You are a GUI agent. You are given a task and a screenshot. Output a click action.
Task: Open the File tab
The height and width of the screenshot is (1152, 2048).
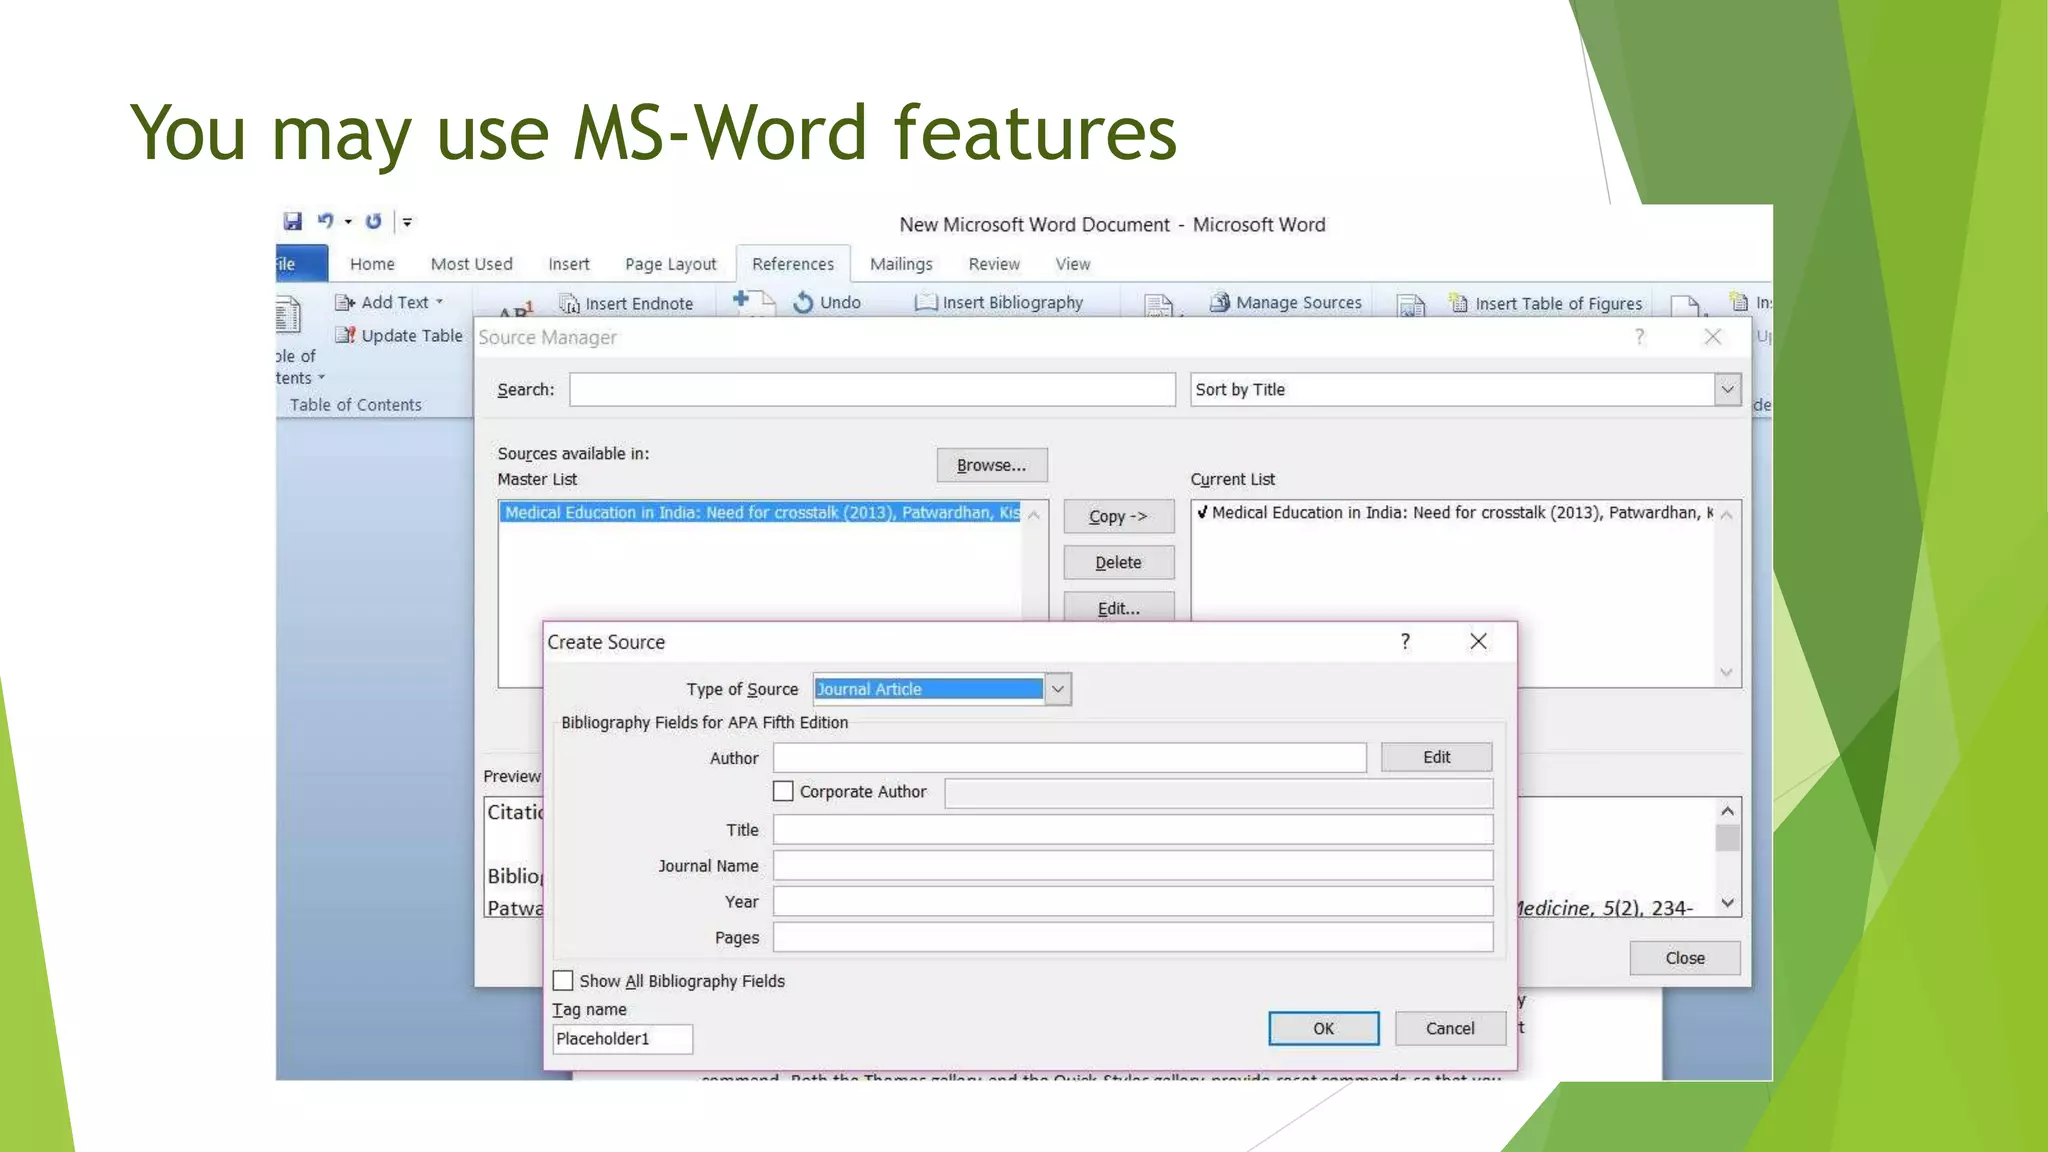[301, 264]
